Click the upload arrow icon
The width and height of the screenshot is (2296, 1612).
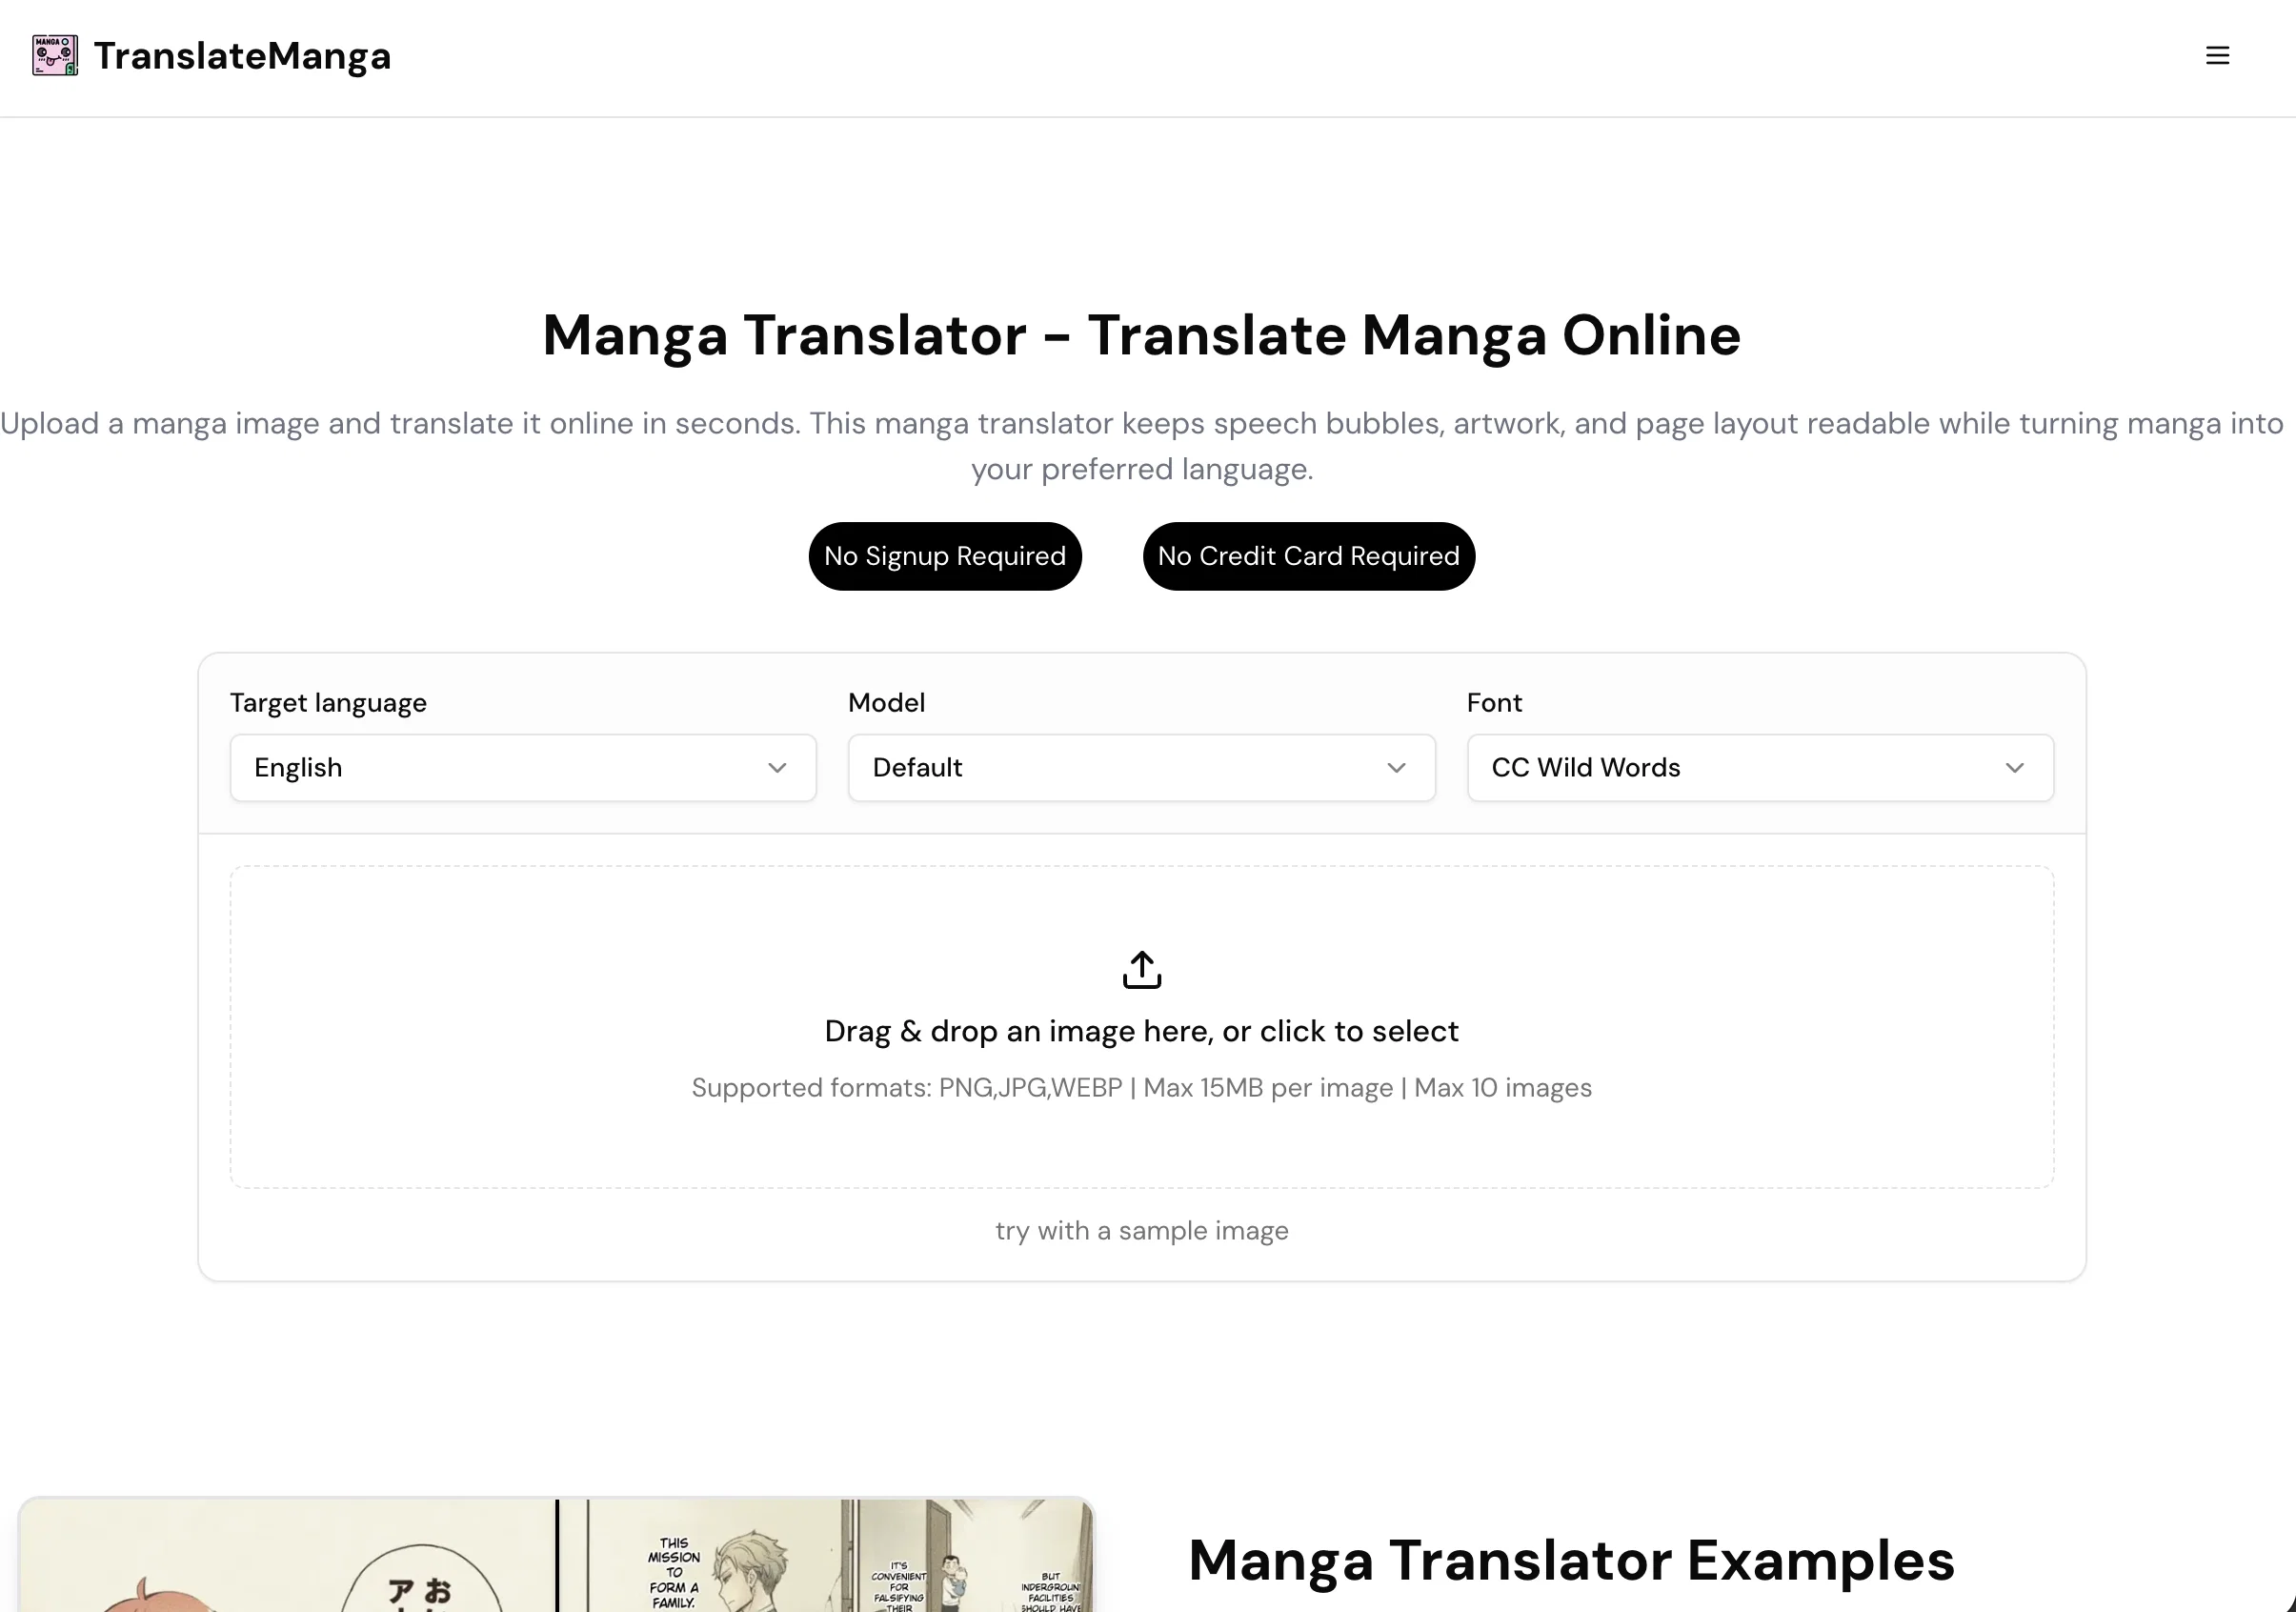point(1142,969)
